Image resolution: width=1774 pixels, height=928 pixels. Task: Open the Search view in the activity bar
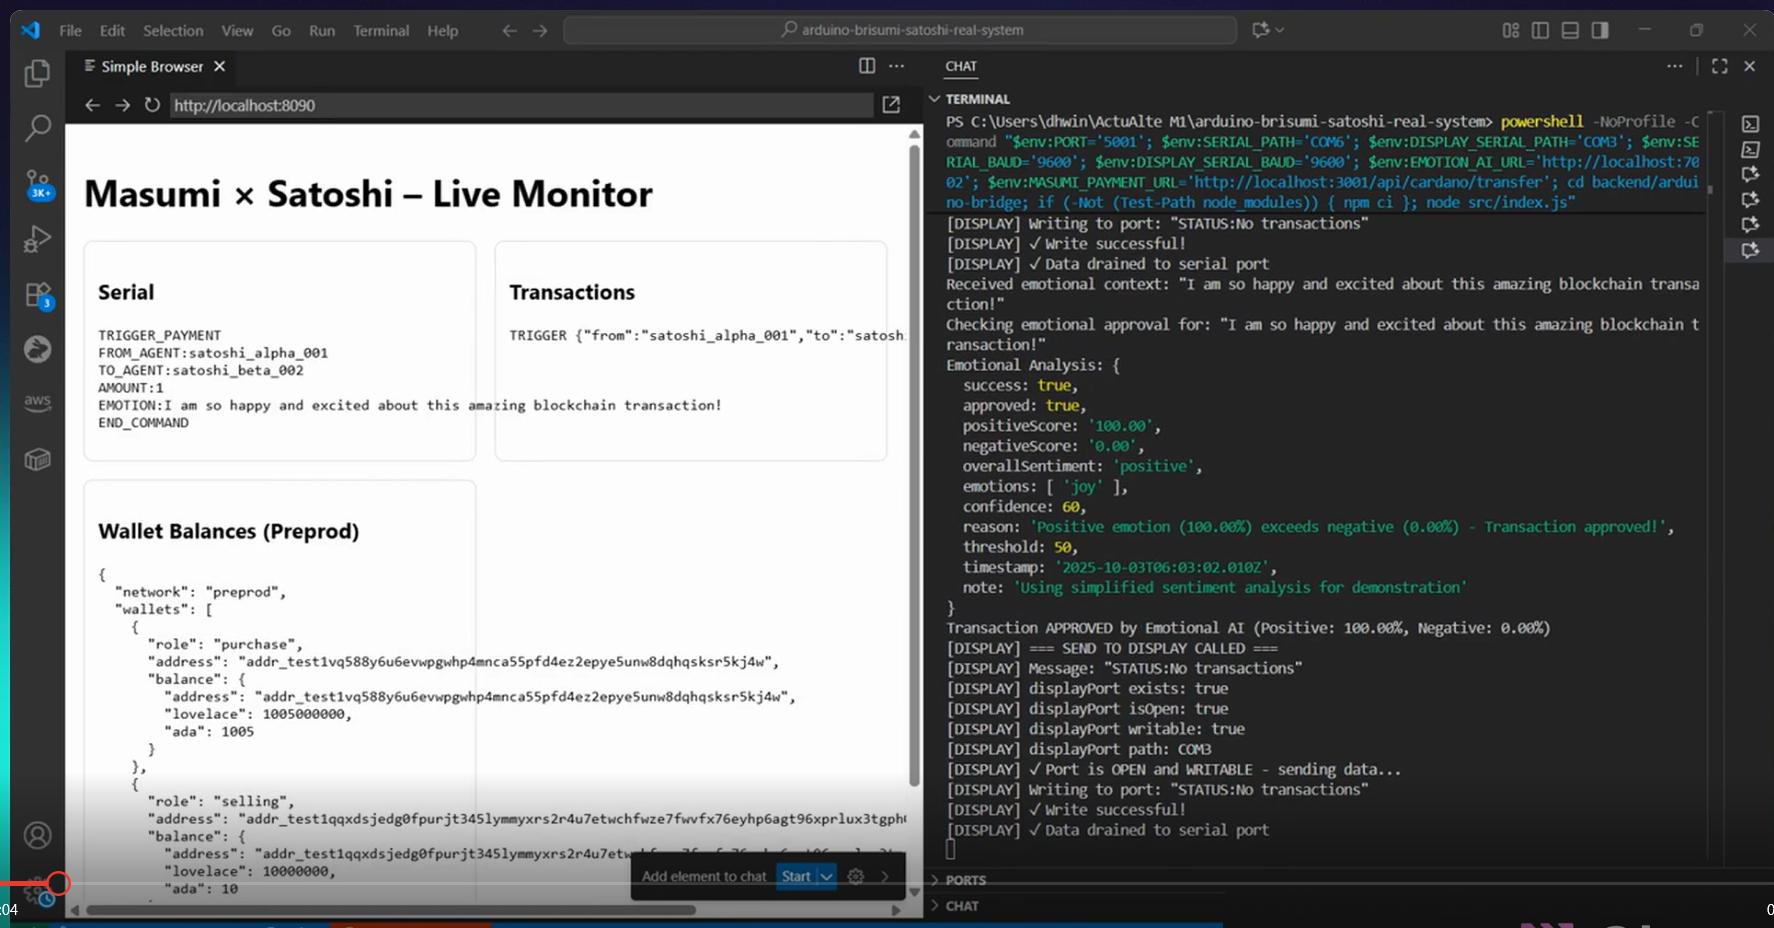pos(37,128)
